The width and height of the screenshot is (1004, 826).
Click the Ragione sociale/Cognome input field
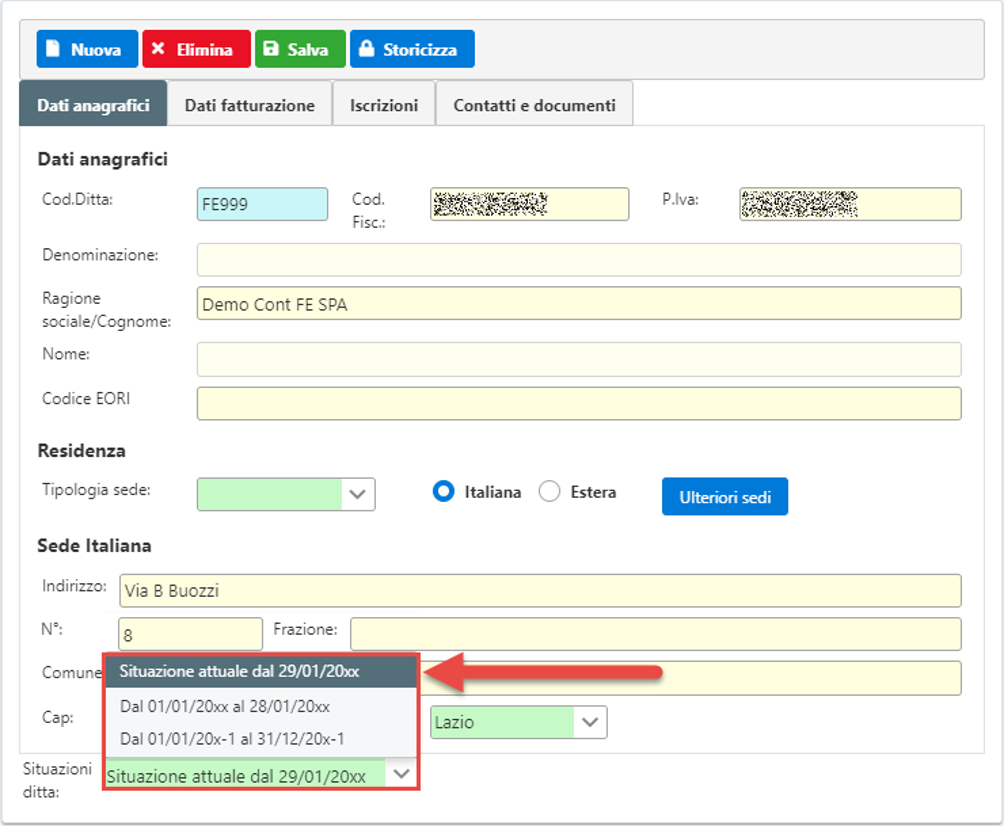click(x=578, y=304)
